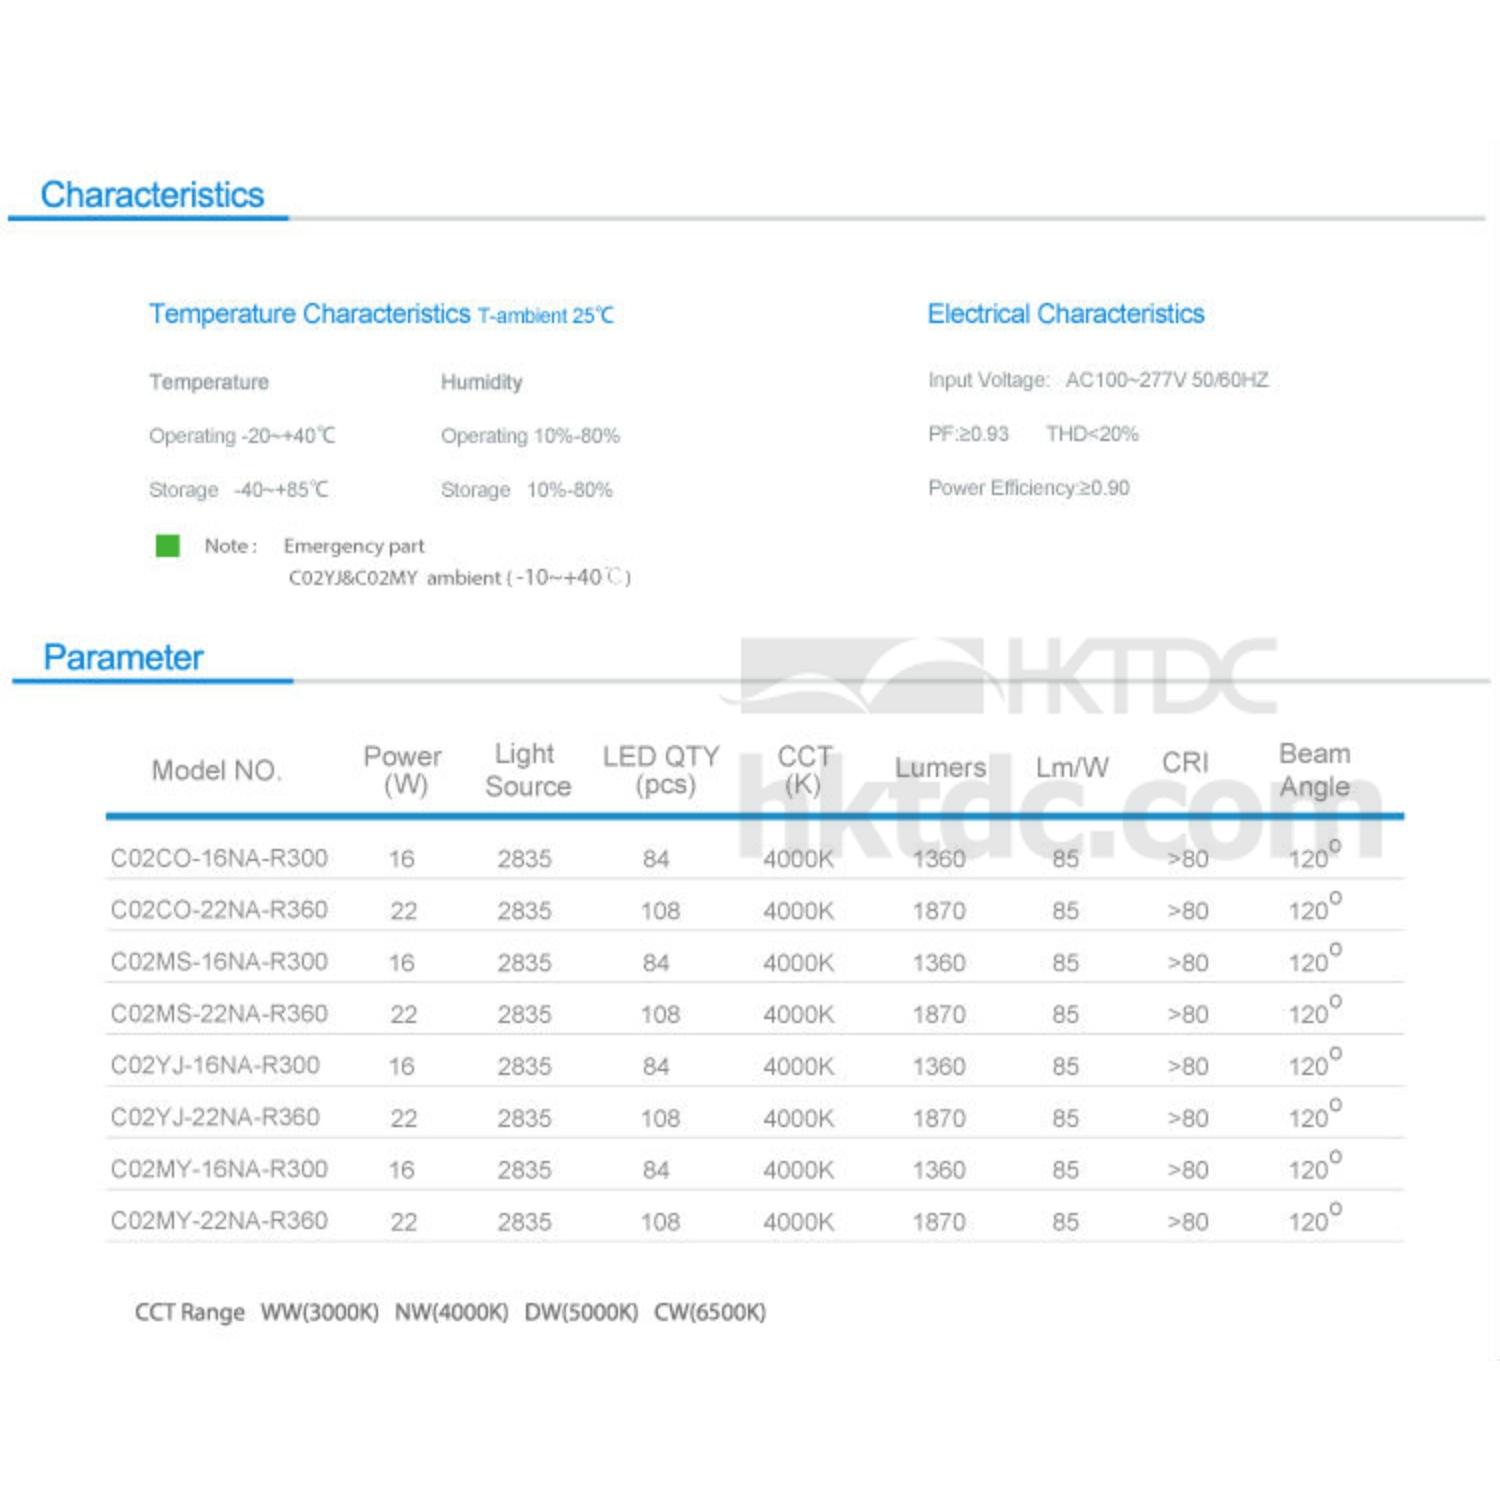Click the green square note marker

[x=168, y=545]
